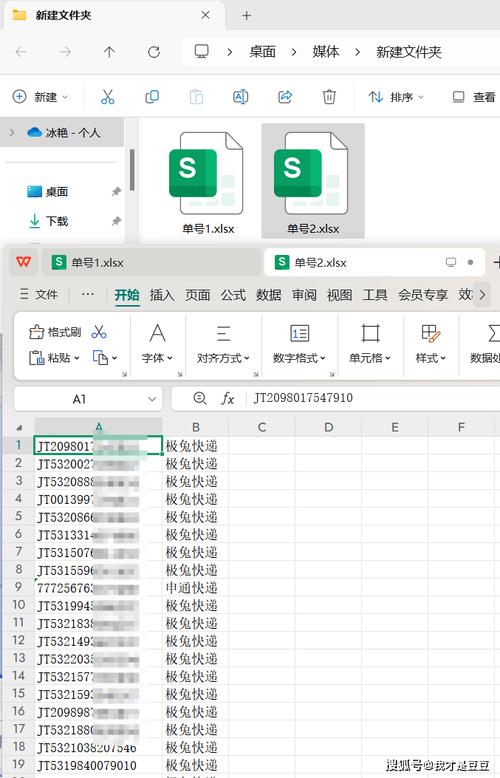This screenshot has height=778, width=500.
Task: Click the This PC monitor icon in address bar
Action: pos(201,51)
